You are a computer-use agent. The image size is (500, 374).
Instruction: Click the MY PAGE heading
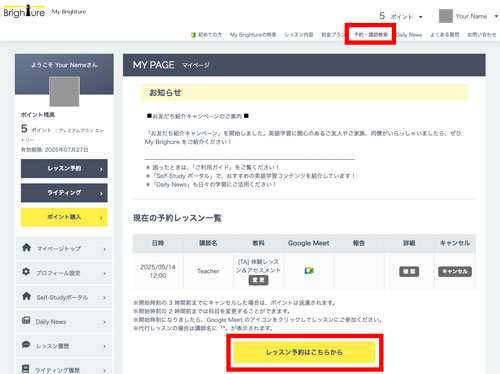[153, 65]
